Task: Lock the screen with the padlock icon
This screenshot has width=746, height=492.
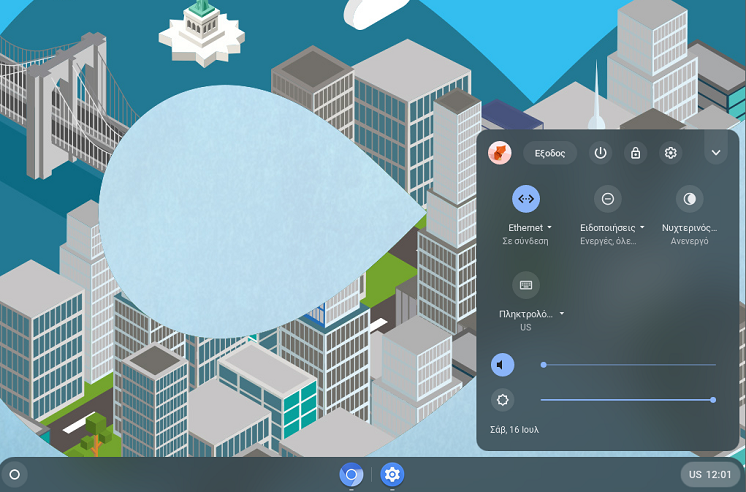Action: click(635, 153)
